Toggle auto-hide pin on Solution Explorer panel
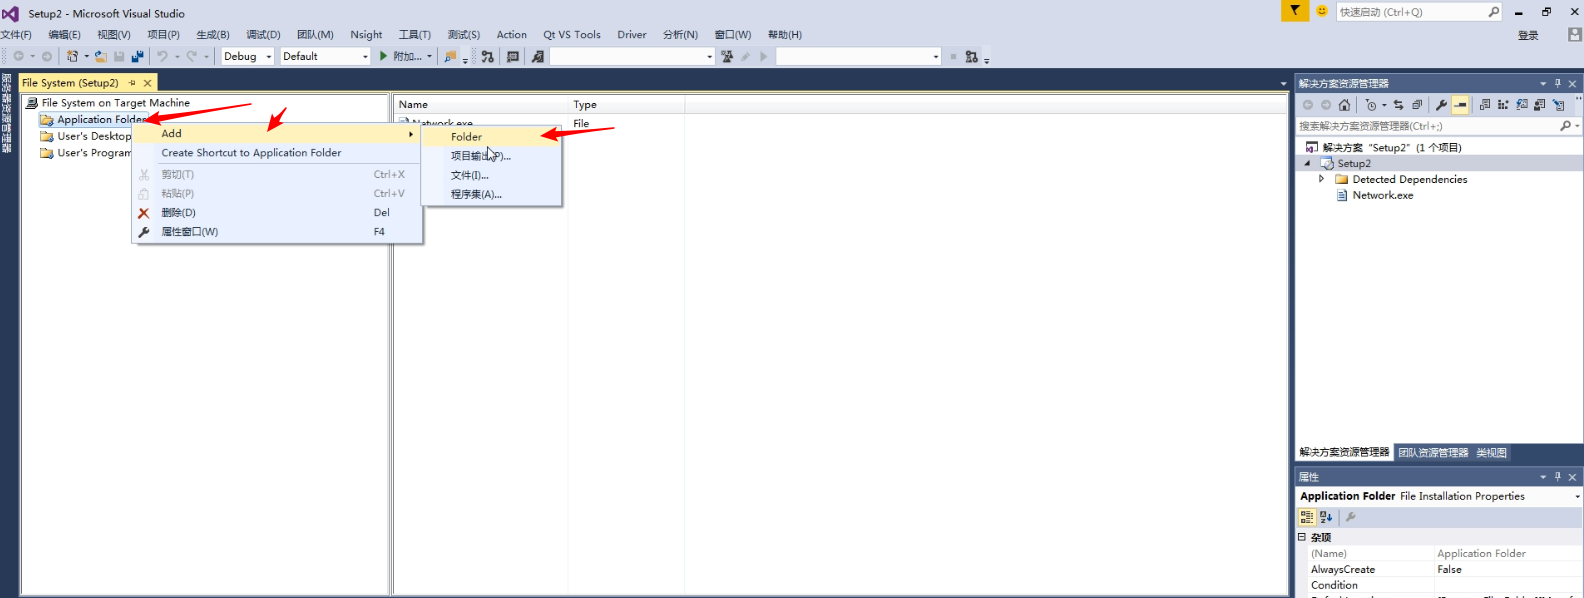The height and width of the screenshot is (598, 1584). click(1557, 84)
